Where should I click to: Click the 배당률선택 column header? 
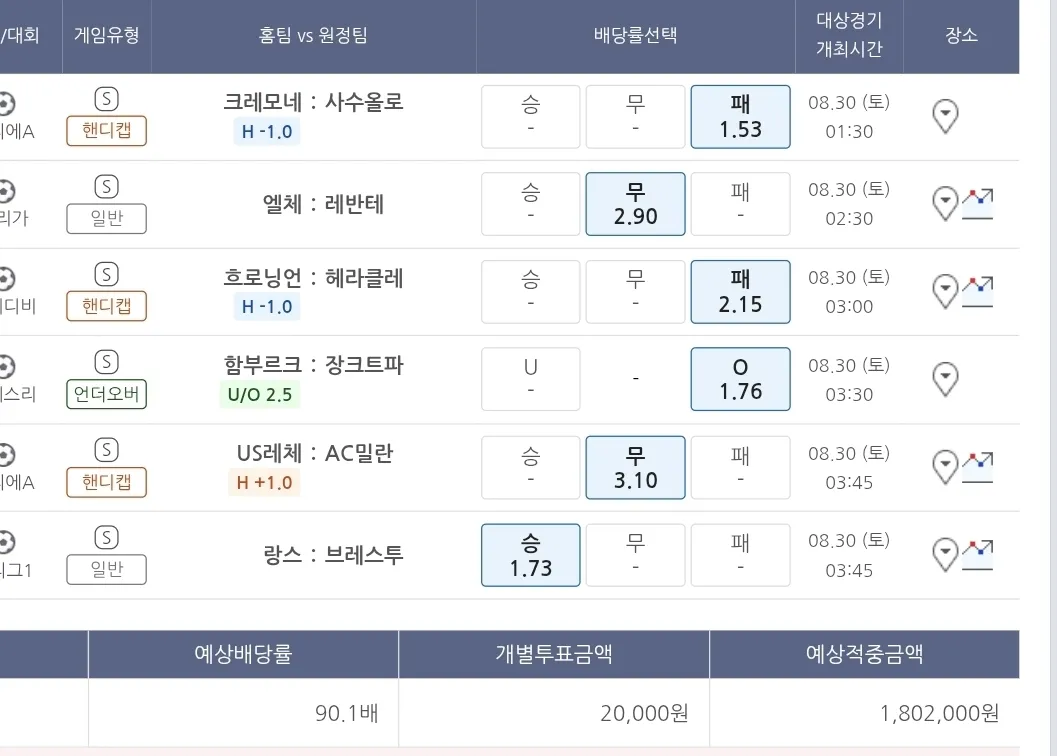[x=635, y=36]
